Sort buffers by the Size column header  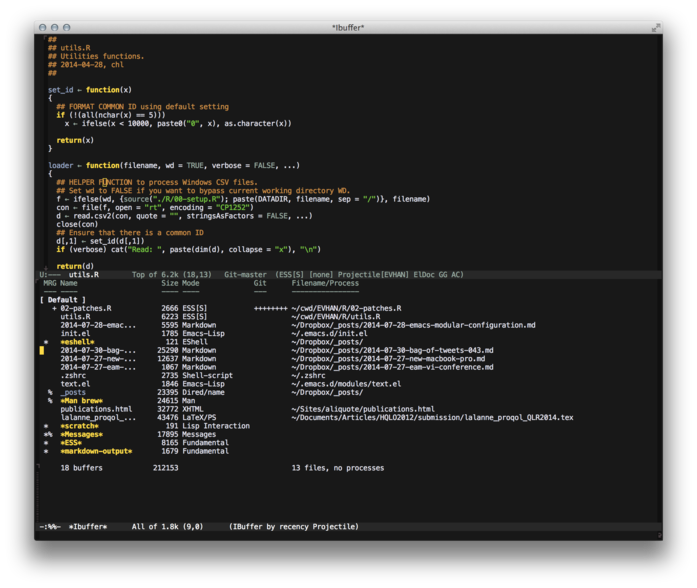(169, 283)
